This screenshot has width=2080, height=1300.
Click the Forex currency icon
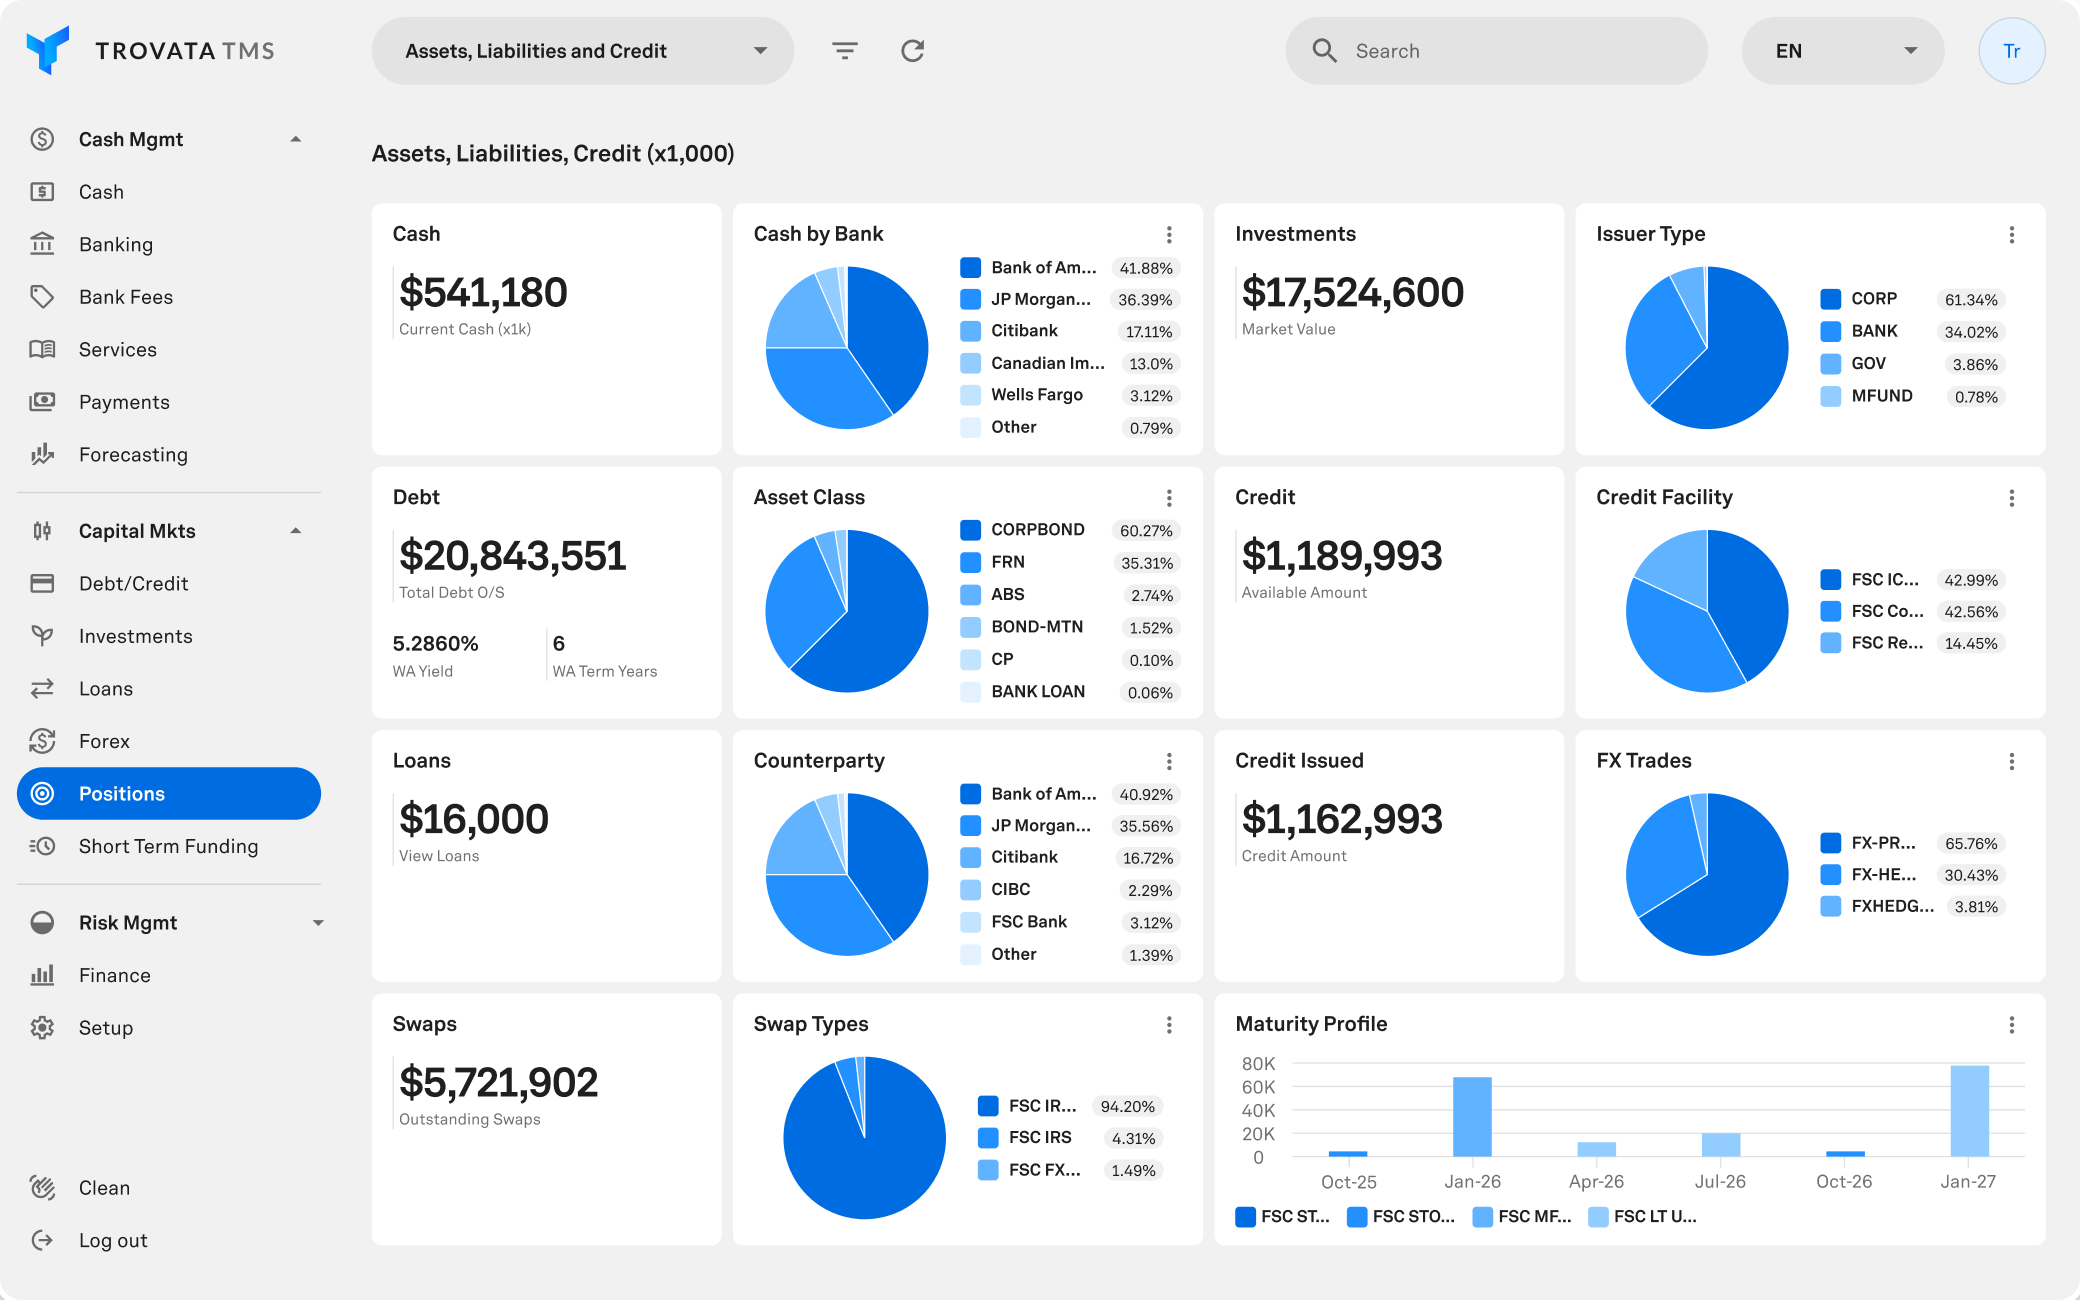[x=42, y=741]
